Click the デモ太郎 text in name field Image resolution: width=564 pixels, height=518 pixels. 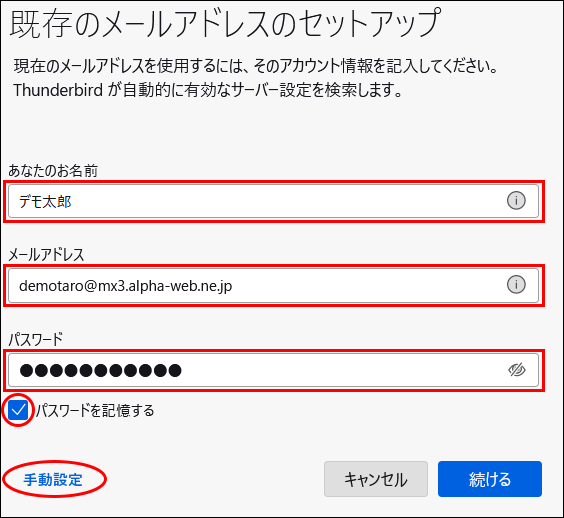click(x=45, y=201)
